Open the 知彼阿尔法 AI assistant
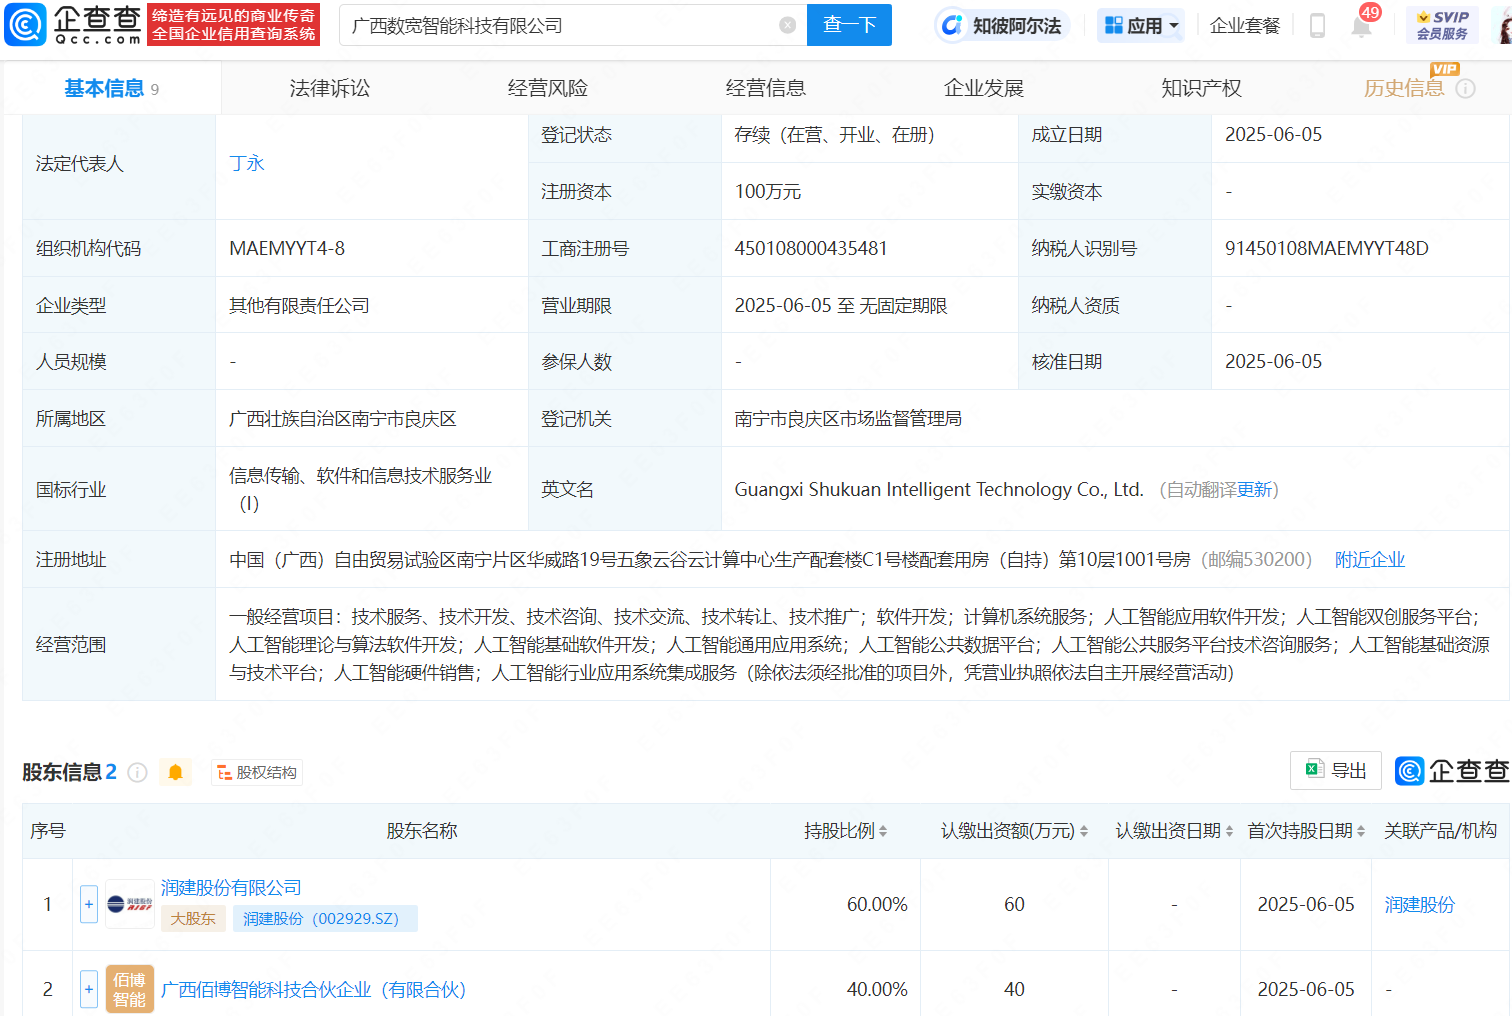This screenshot has height=1016, width=1512. click(x=1003, y=25)
